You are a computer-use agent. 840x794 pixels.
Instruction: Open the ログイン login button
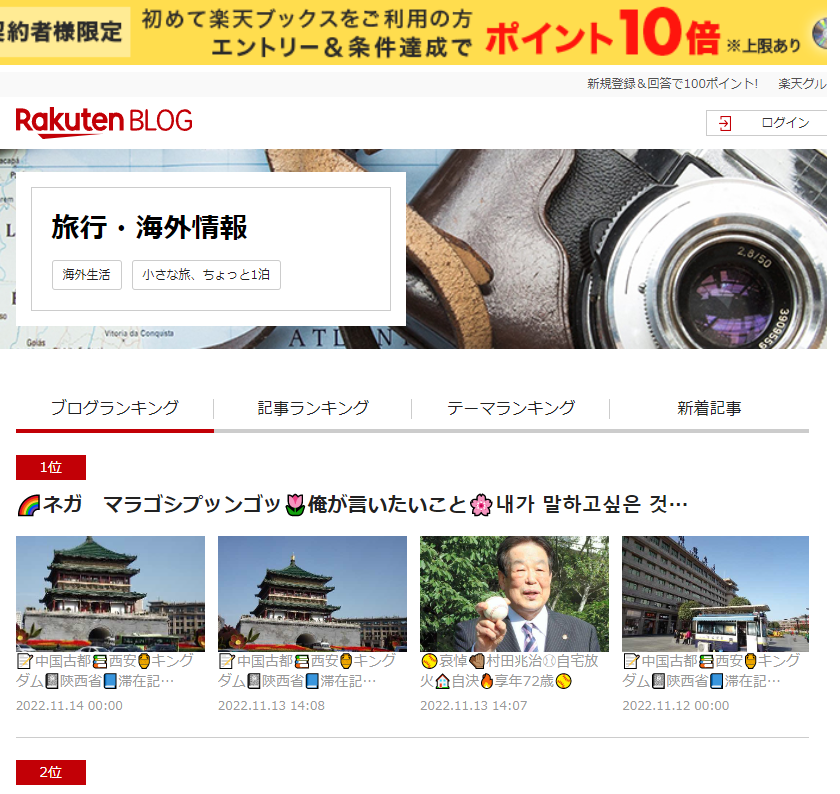coord(766,123)
